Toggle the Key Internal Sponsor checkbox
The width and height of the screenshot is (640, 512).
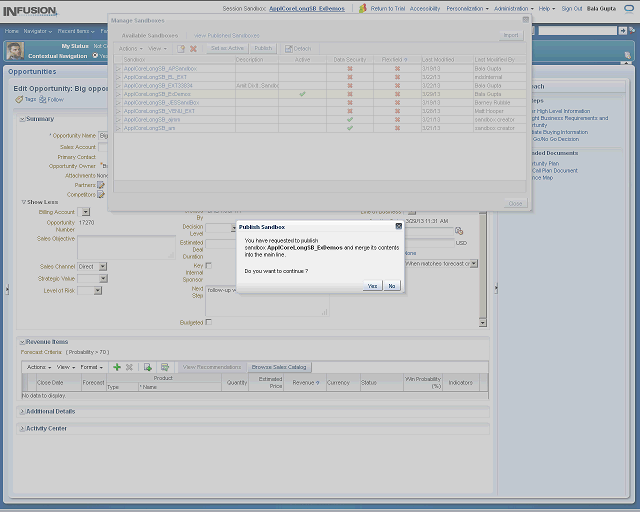[209, 265]
